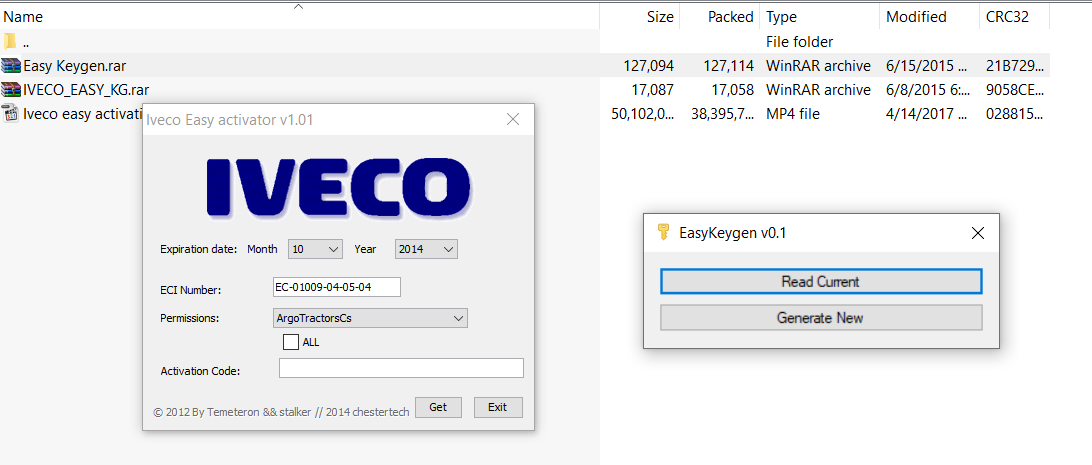This screenshot has height=465, width=1092.
Task: Click the parent folder icon
Action: coord(10,41)
